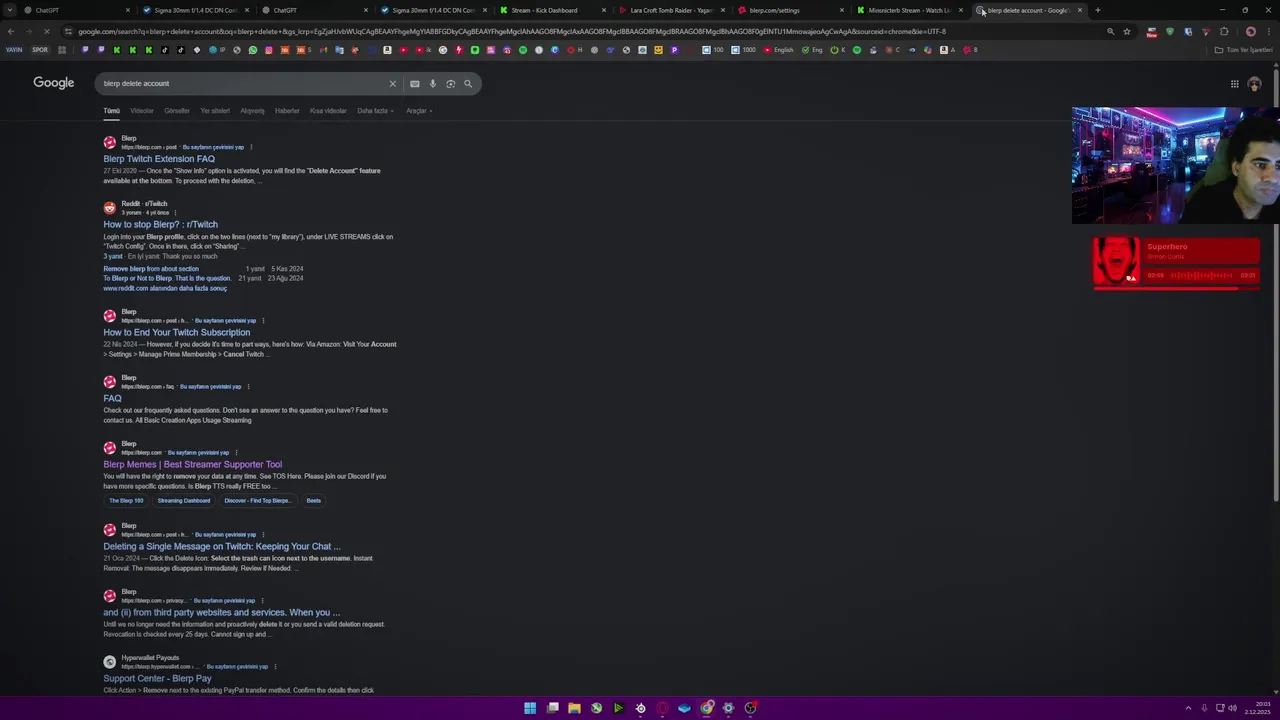This screenshot has width=1280, height=720.
Task: Open three-dot menu for Blerp Memes result
Action: tap(236, 453)
